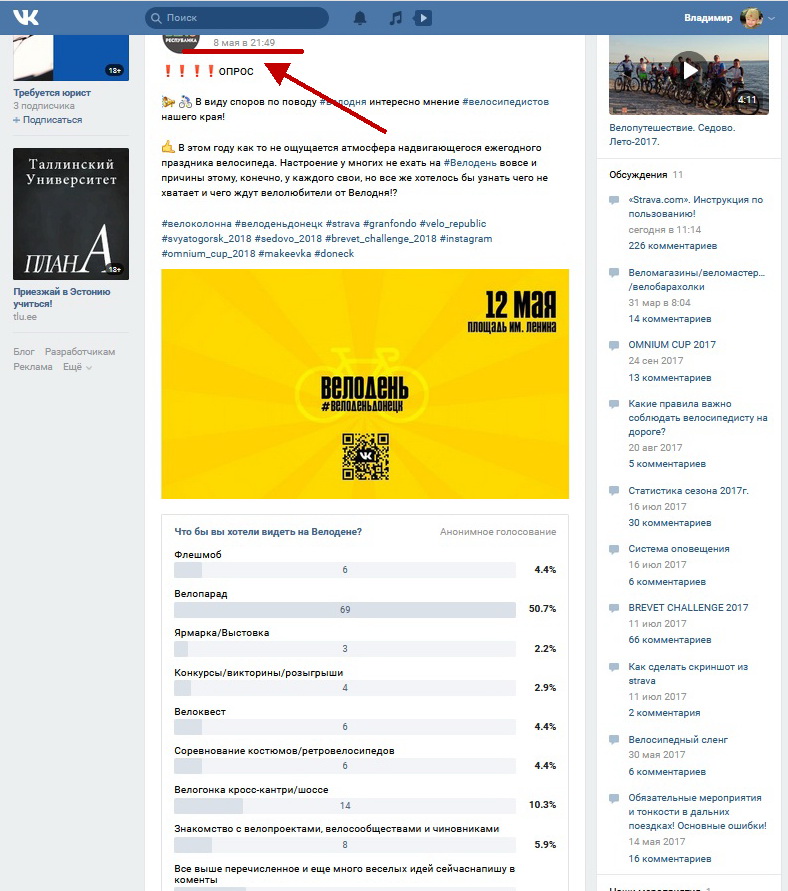Open the #велоколонна hashtag

pyautogui.click(x=196, y=225)
